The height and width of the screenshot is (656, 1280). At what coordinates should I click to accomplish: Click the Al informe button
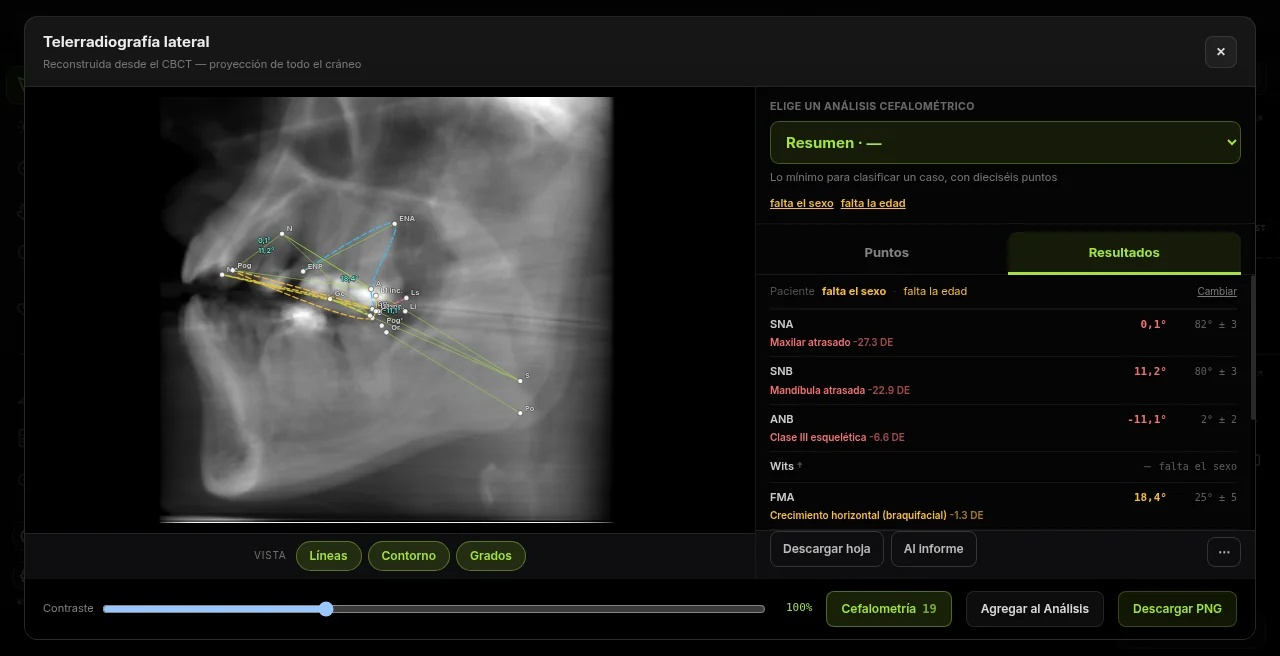[x=934, y=549]
